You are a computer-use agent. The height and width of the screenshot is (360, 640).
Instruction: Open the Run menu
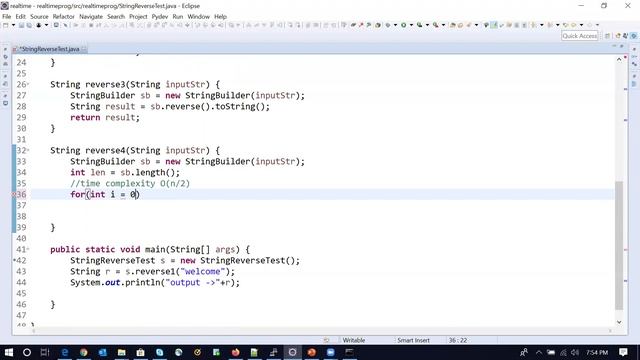178,17
